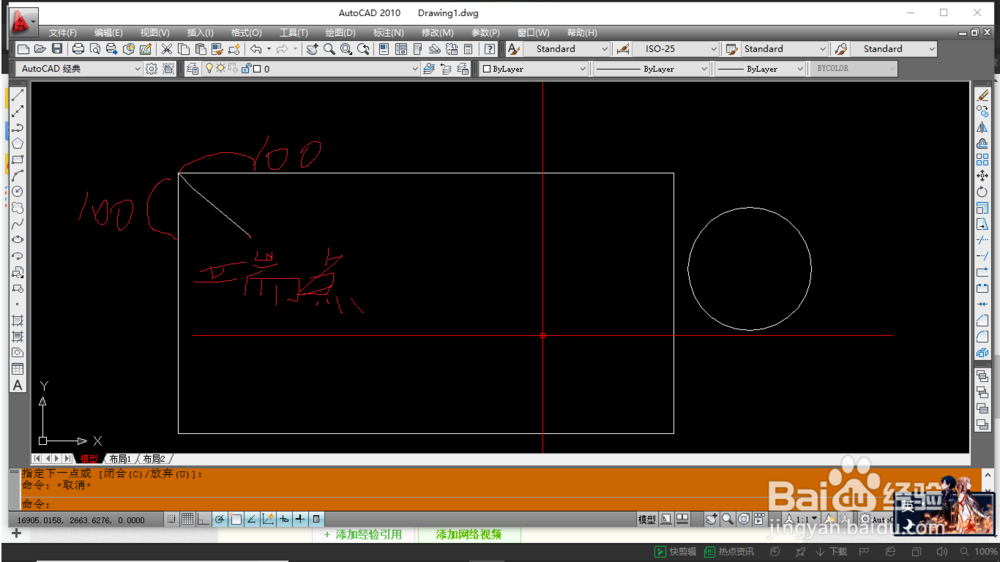Screen dimensions: 1000x562
Task: Choose the Array modify tool
Action: click(982, 159)
